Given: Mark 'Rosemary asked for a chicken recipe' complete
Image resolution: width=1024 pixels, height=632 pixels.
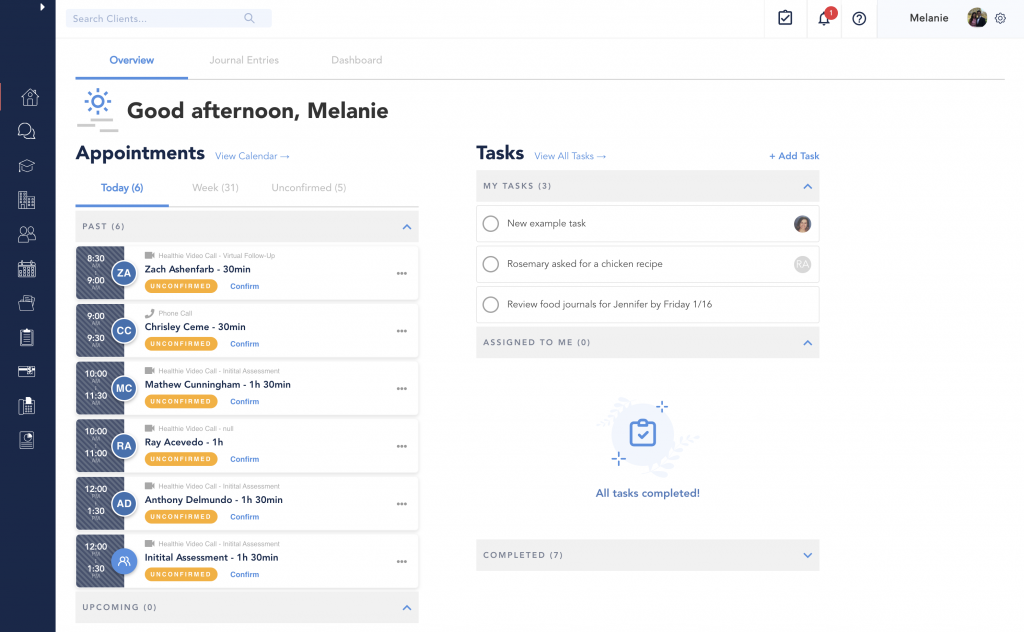Looking at the screenshot, I should [x=490, y=264].
